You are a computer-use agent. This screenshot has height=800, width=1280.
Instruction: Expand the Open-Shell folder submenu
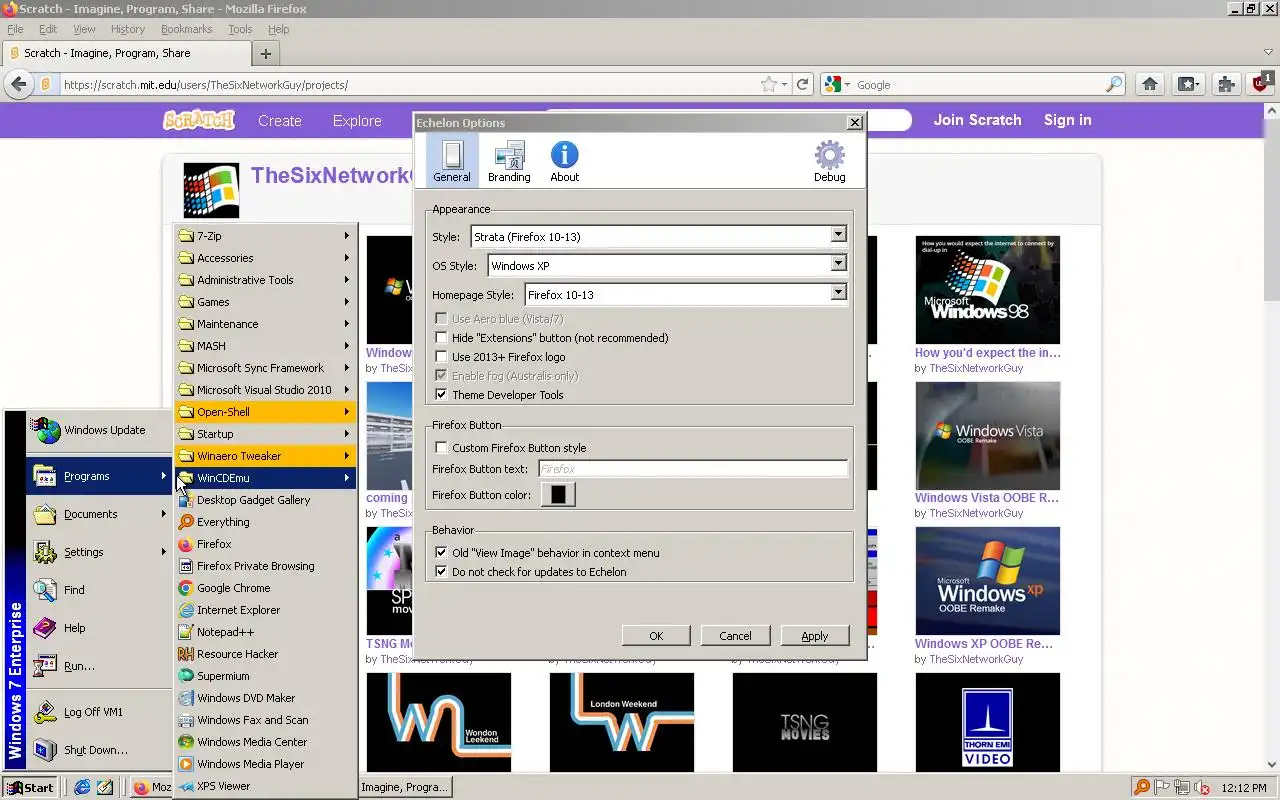tap(265, 412)
